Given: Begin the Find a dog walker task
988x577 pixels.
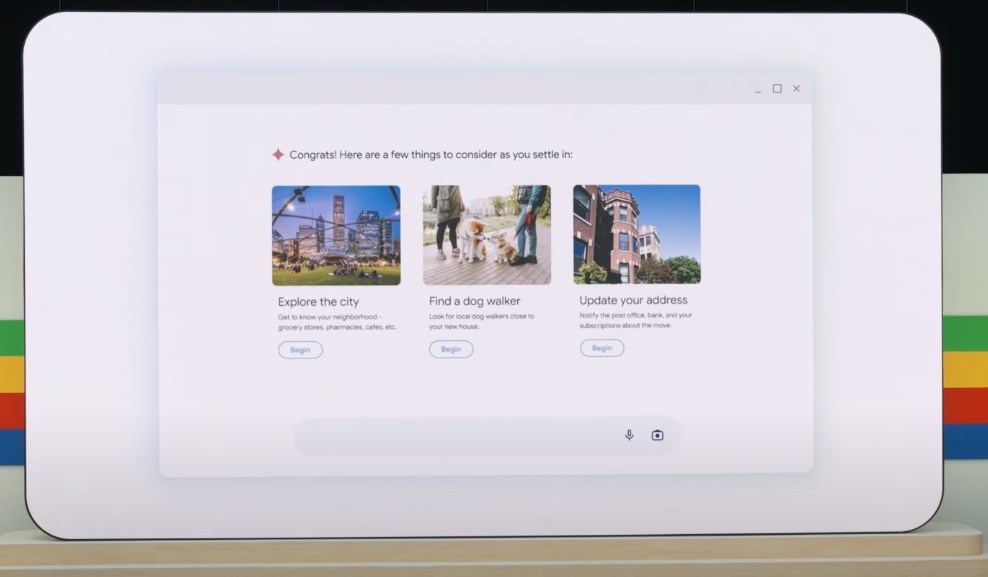Looking at the screenshot, I should (451, 349).
